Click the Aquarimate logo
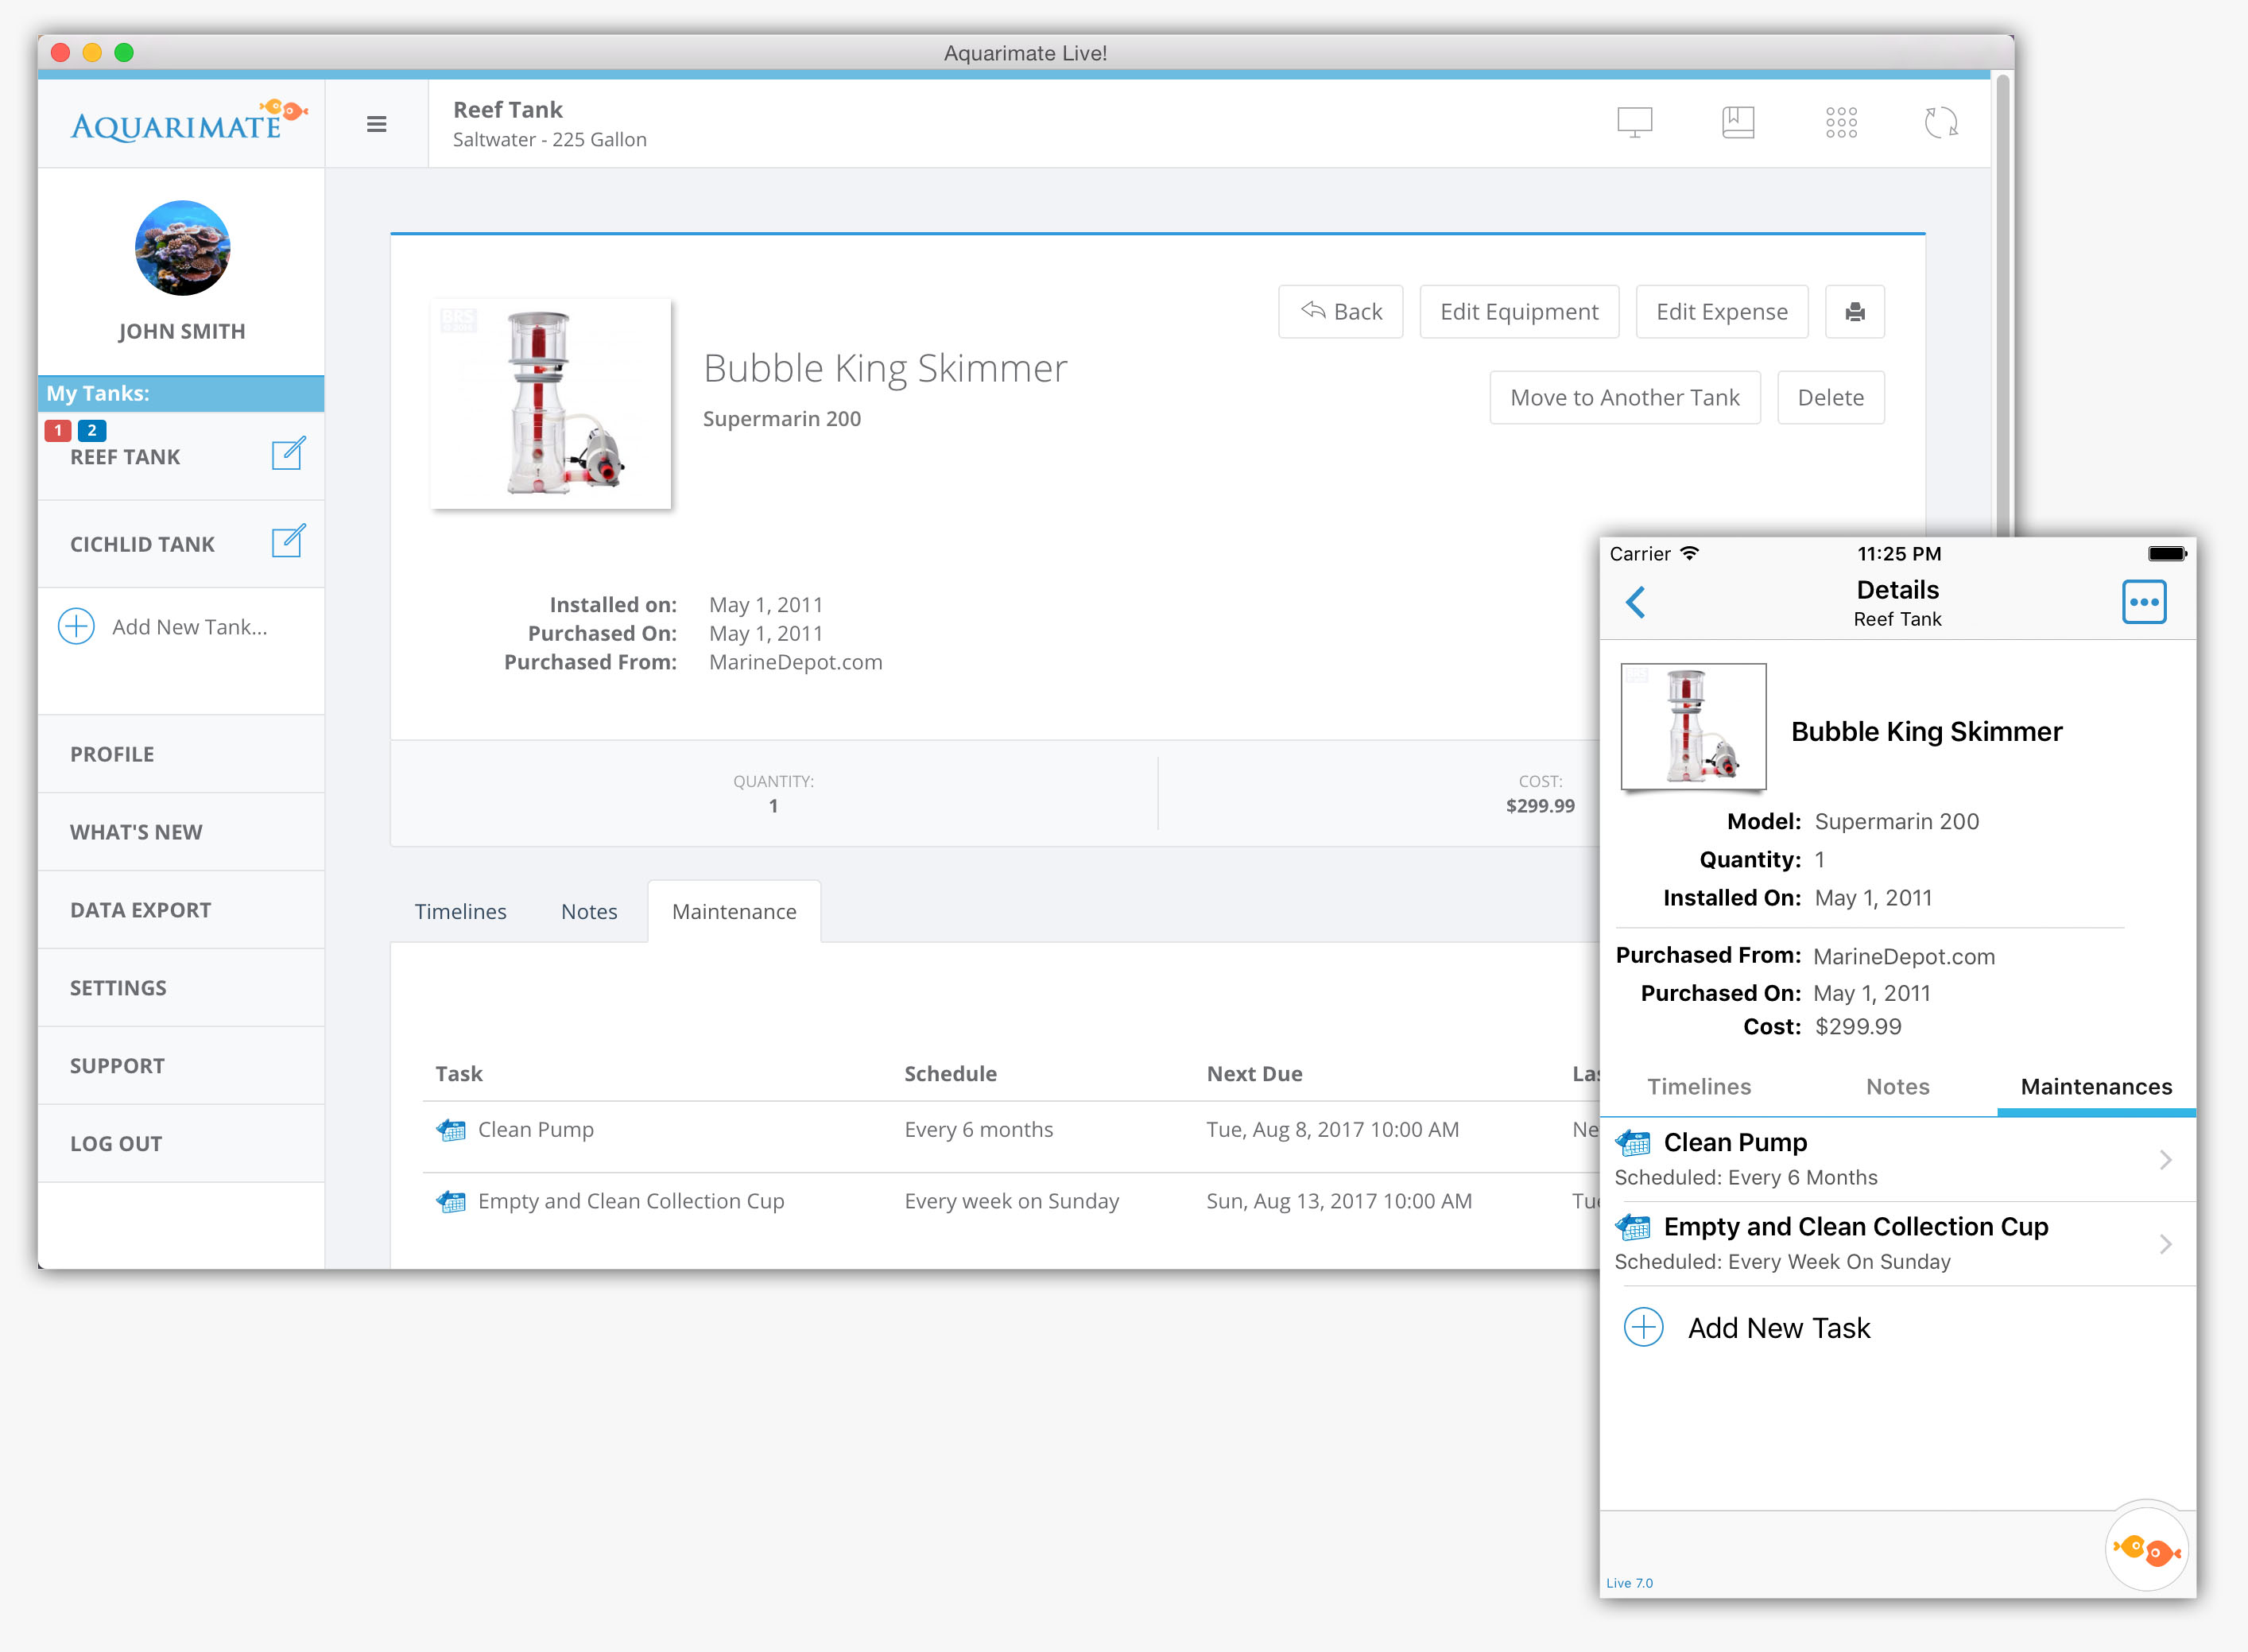 click(x=189, y=122)
